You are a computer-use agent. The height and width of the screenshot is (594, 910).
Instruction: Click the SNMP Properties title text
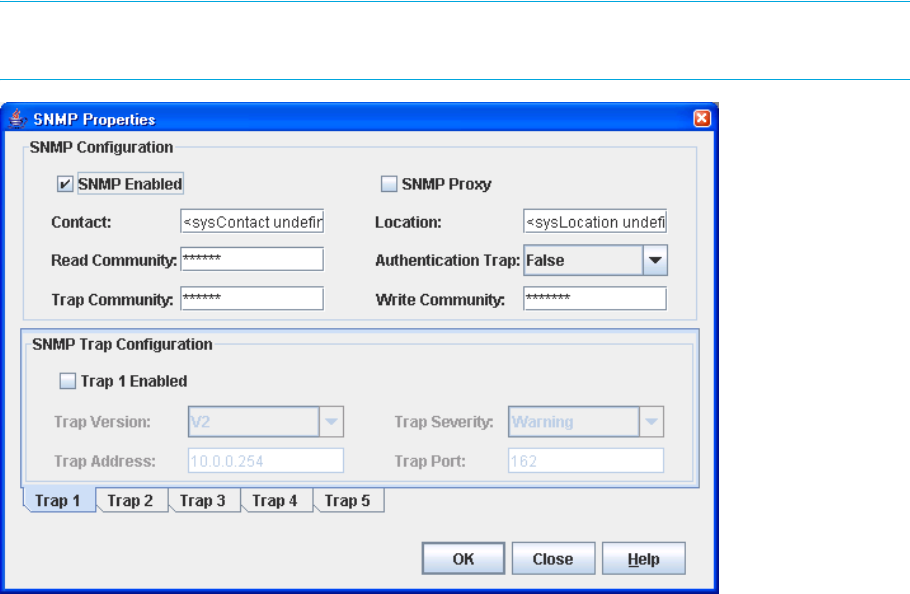94,119
